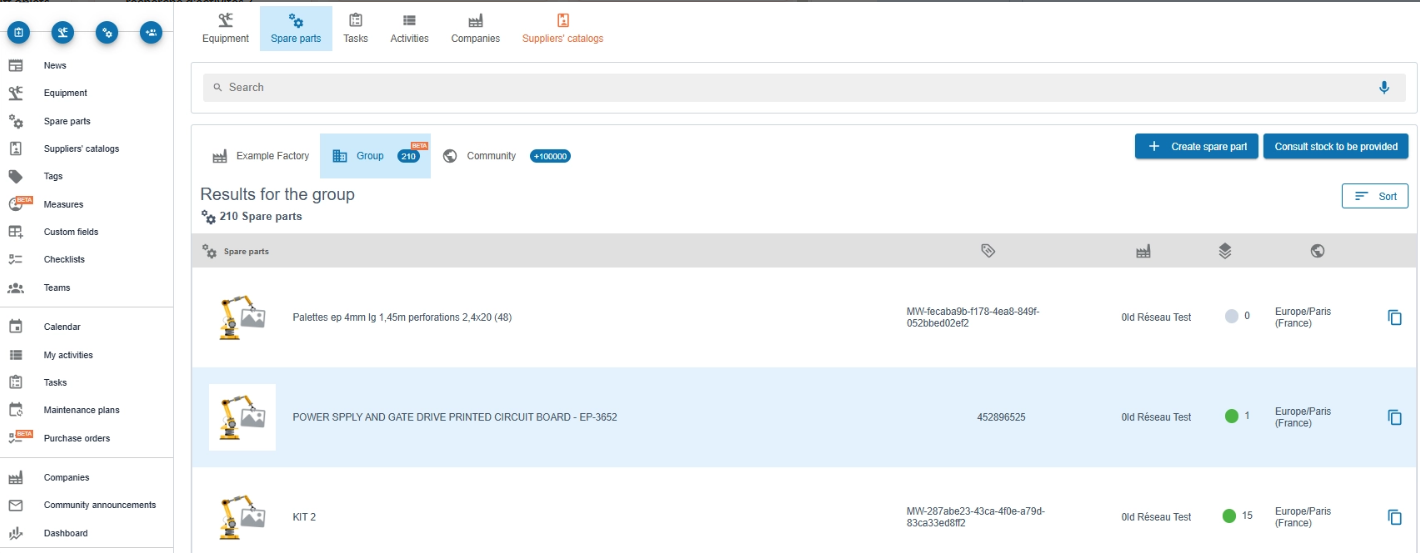Click copy icon for KIT 2 row
The height and width of the screenshot is (553, 1420).
pos(1394,517)
